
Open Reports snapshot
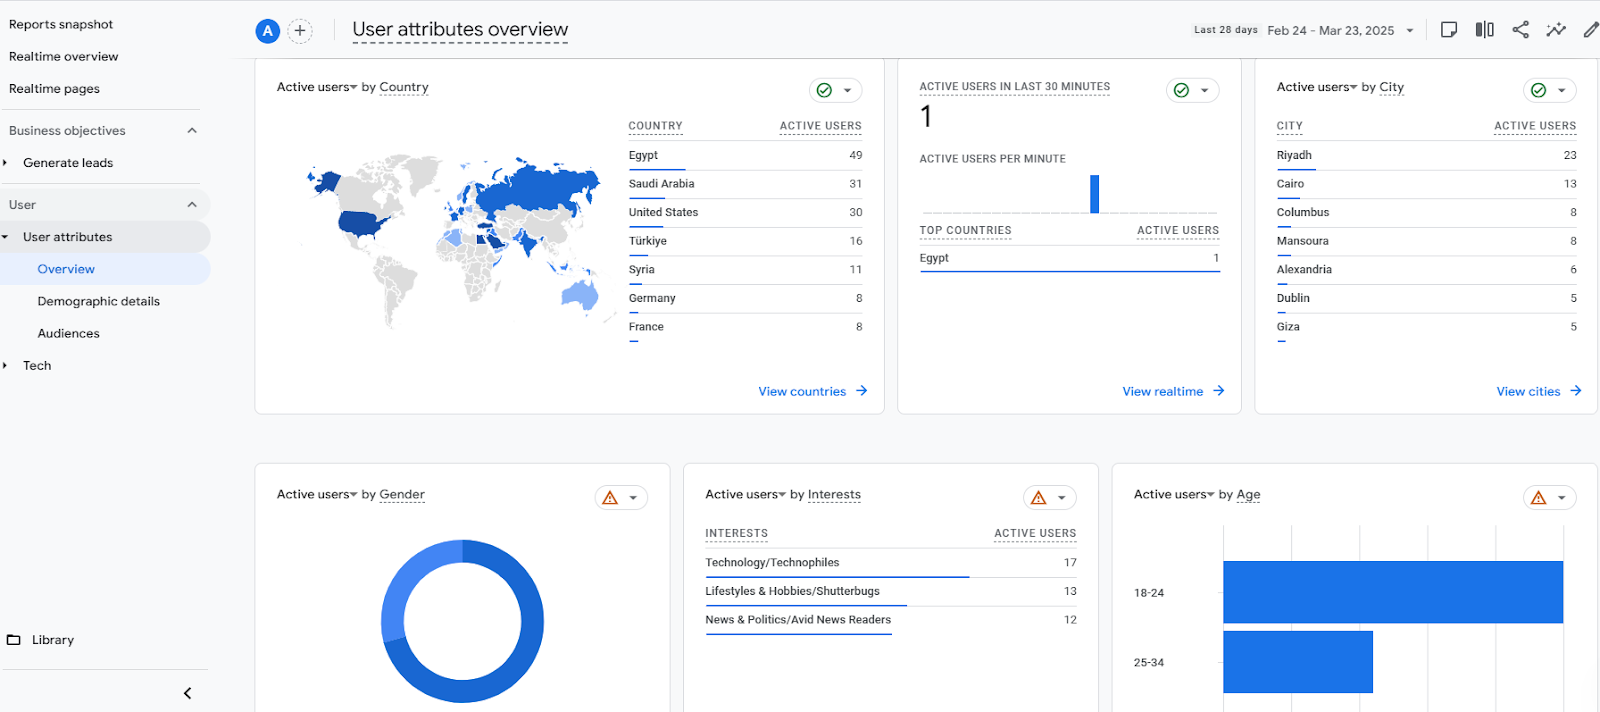(x=61, y=24)
